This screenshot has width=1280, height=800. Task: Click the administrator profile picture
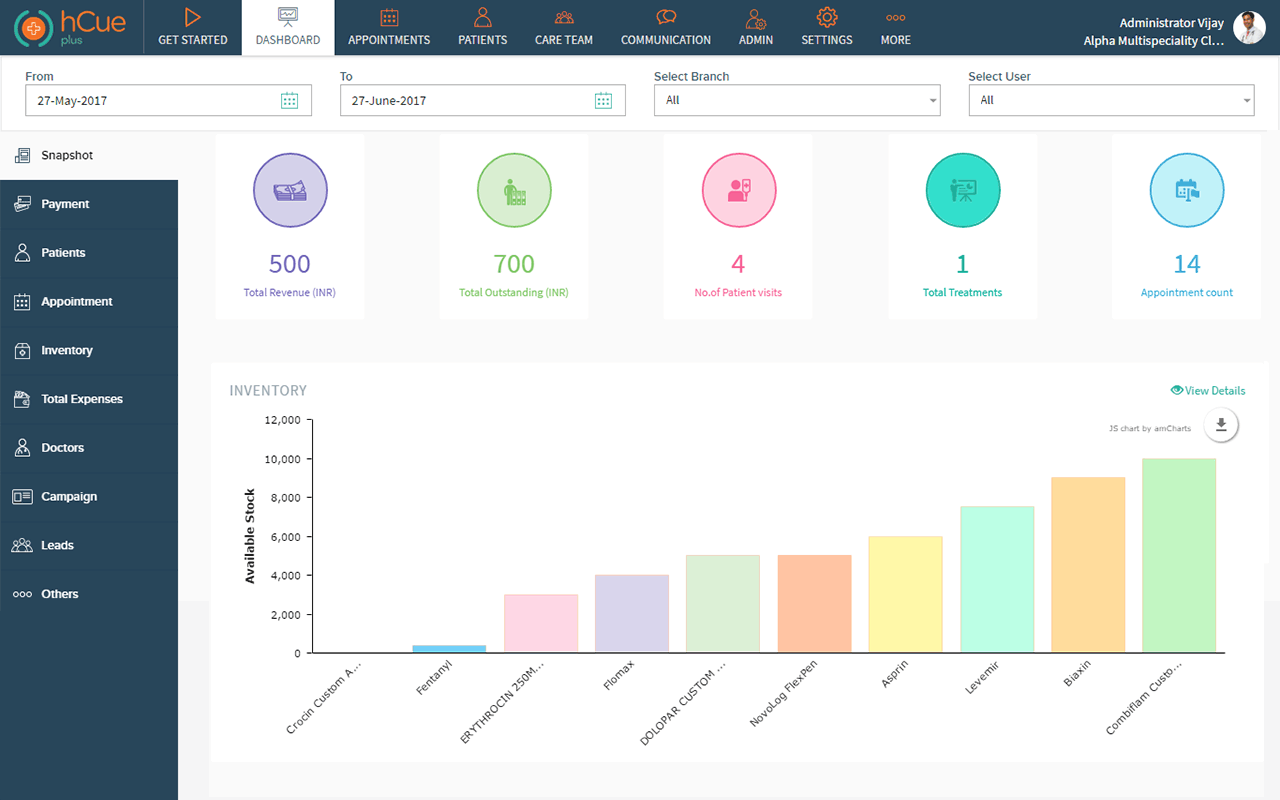coord(1249,27)
